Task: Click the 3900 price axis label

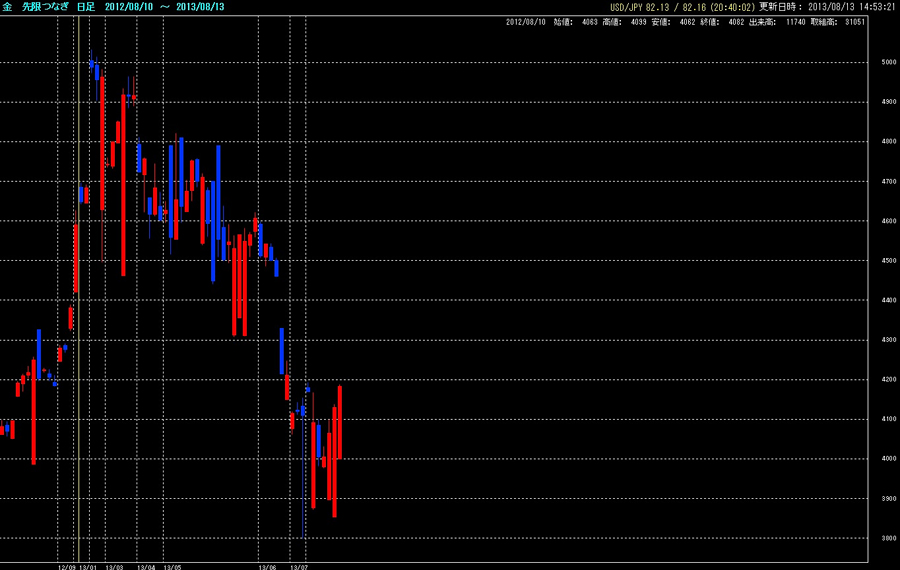Action: (889, 499)
